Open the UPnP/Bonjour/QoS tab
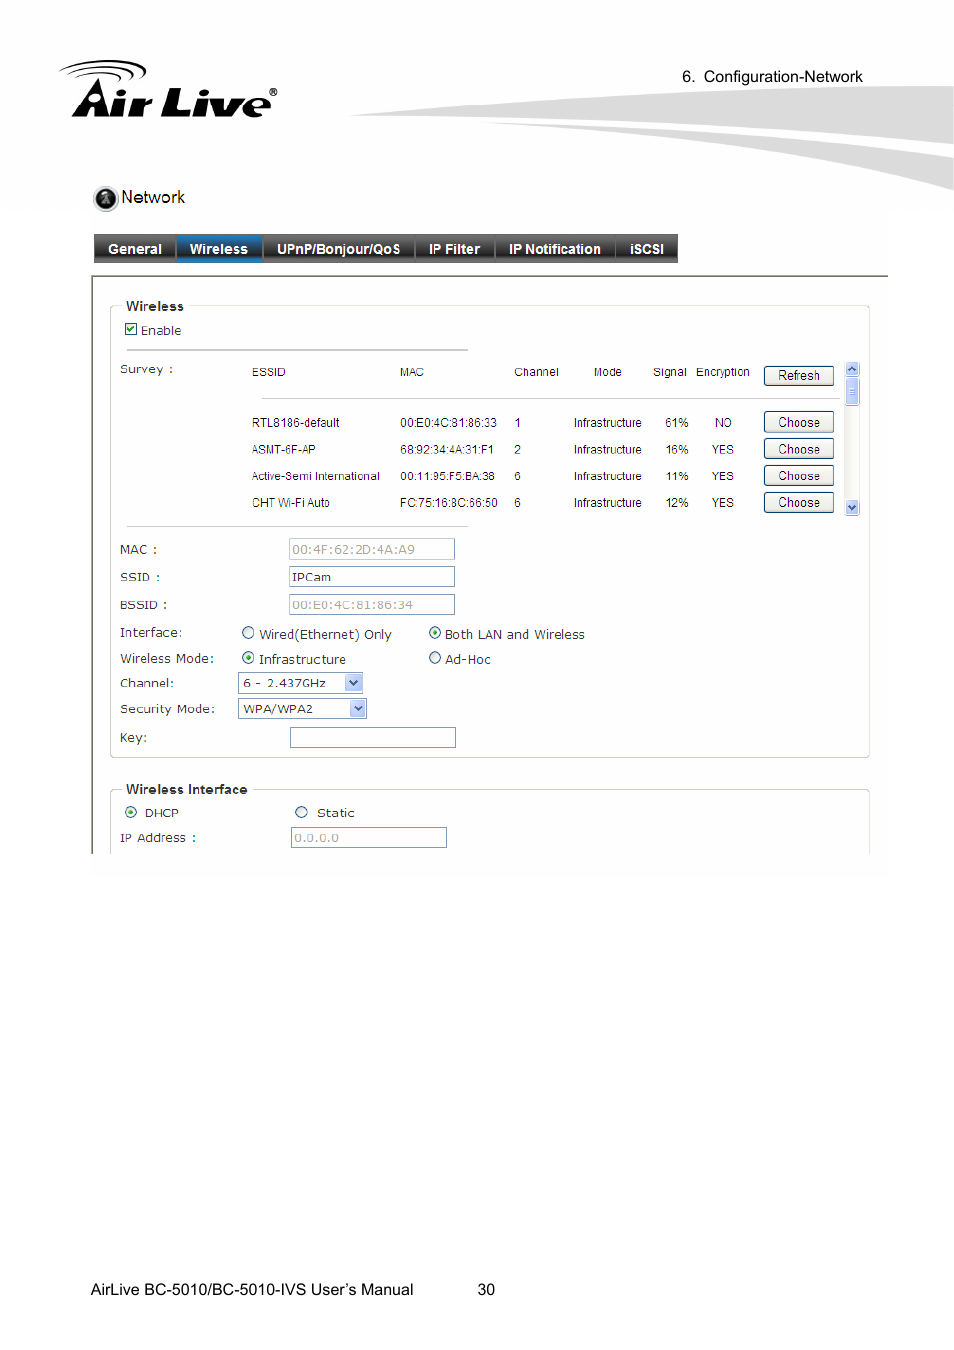Image resolution: width=954 pixels, height=1350 pixels. 338,249
